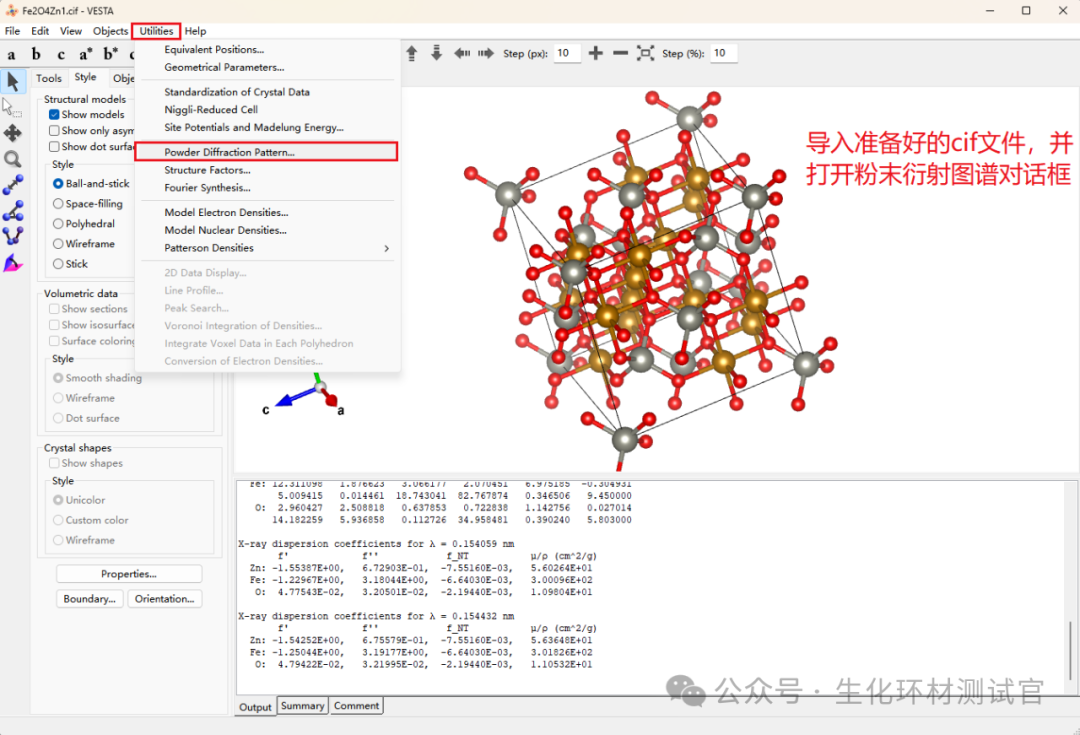Enable Show dot surface checkbox

[x=54, y=146]
